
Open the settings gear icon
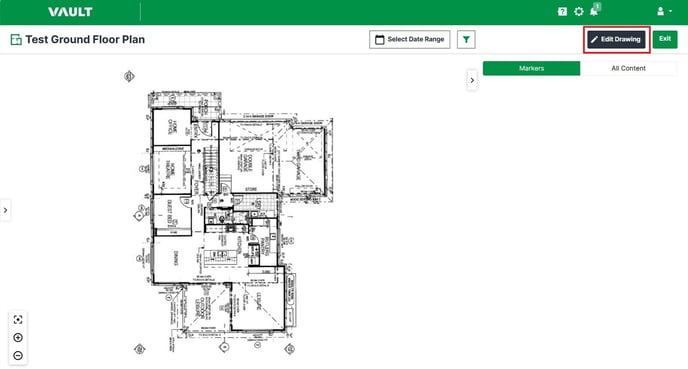(x=579, y=12)
